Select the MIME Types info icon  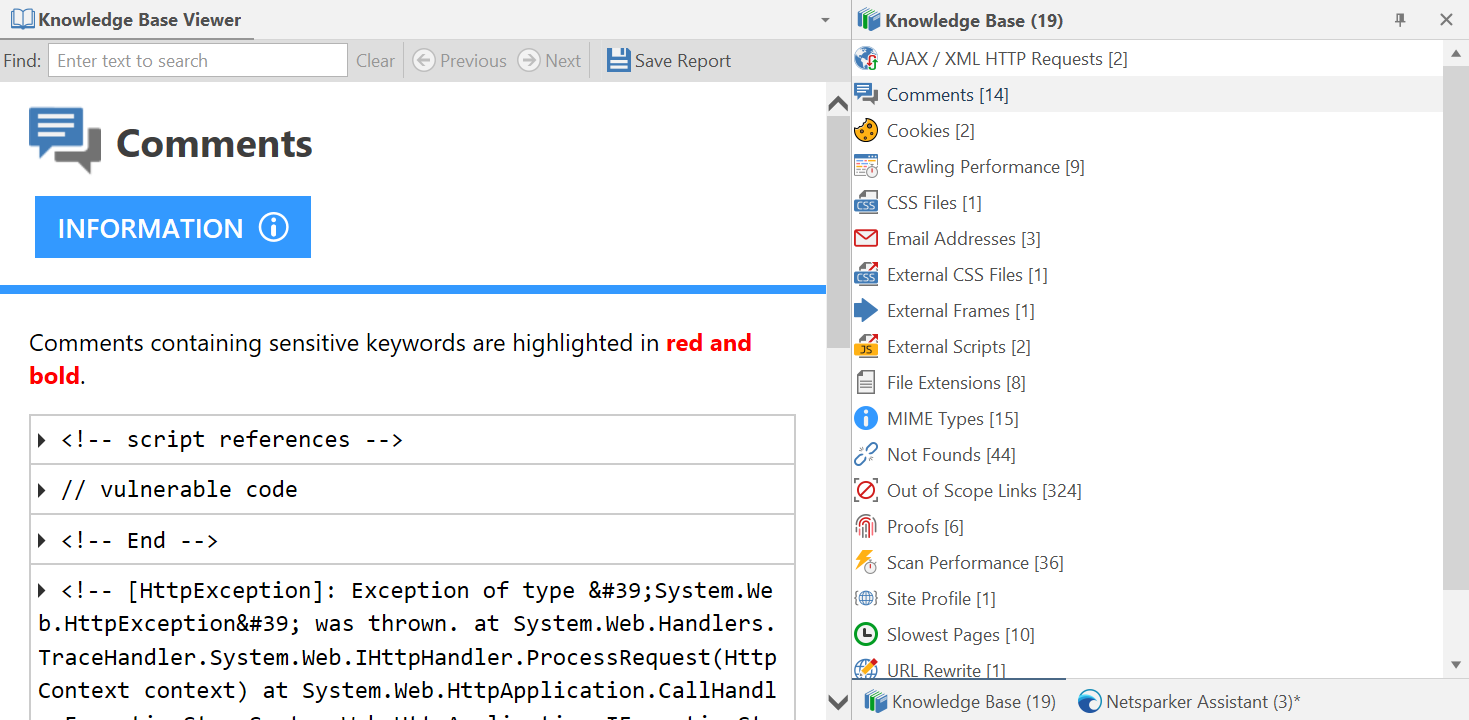click(x=864, y=418)
